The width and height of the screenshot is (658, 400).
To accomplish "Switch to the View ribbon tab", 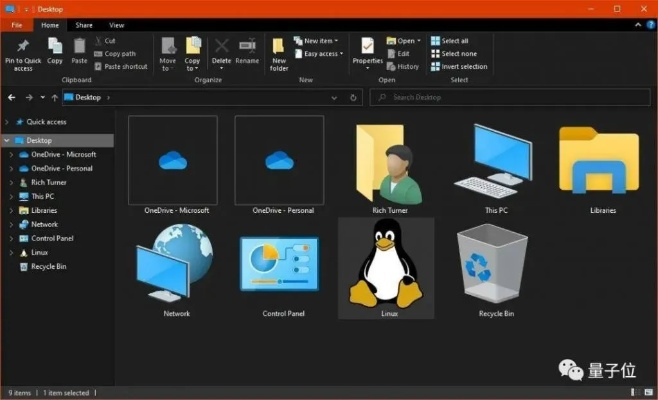I will click(x=117, y=24).
